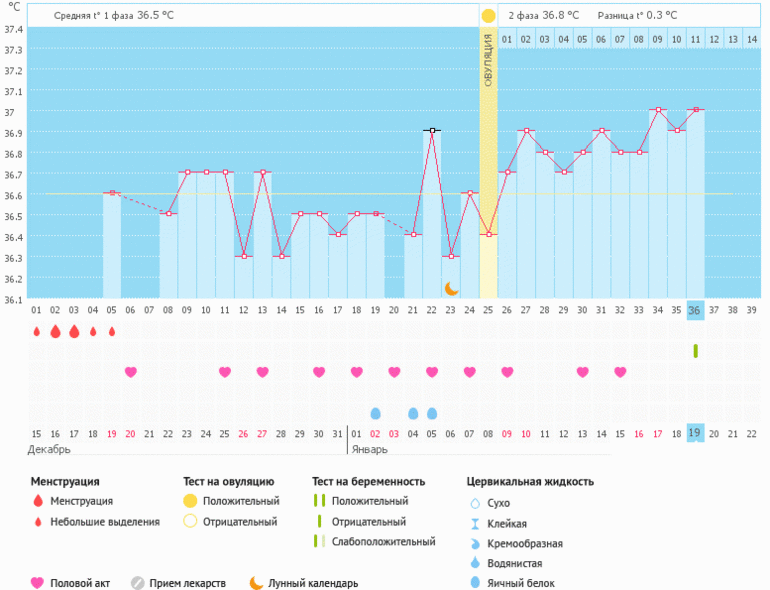The width and height of the screenshot is (770, 590).
Task: Click the phase 2 day 01 header cell
Action: tap(507, 39)
